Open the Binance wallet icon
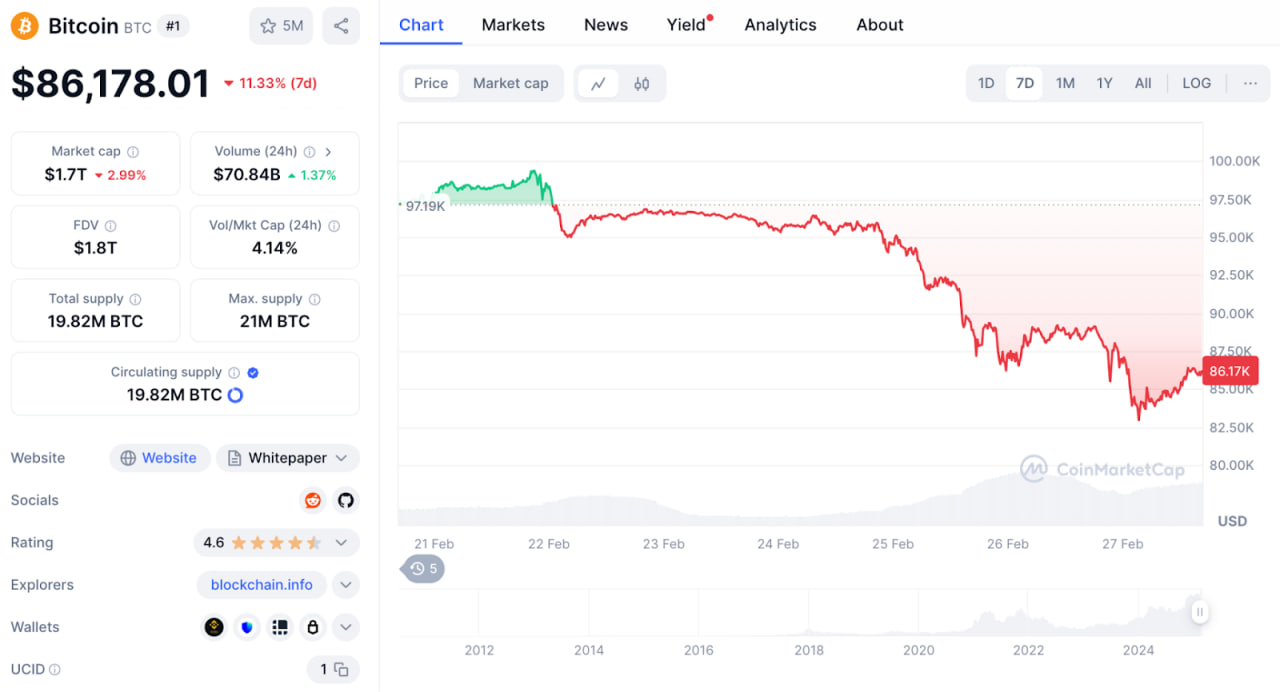The height and width of the screenshot is (692, 1280). click(214, 627)
